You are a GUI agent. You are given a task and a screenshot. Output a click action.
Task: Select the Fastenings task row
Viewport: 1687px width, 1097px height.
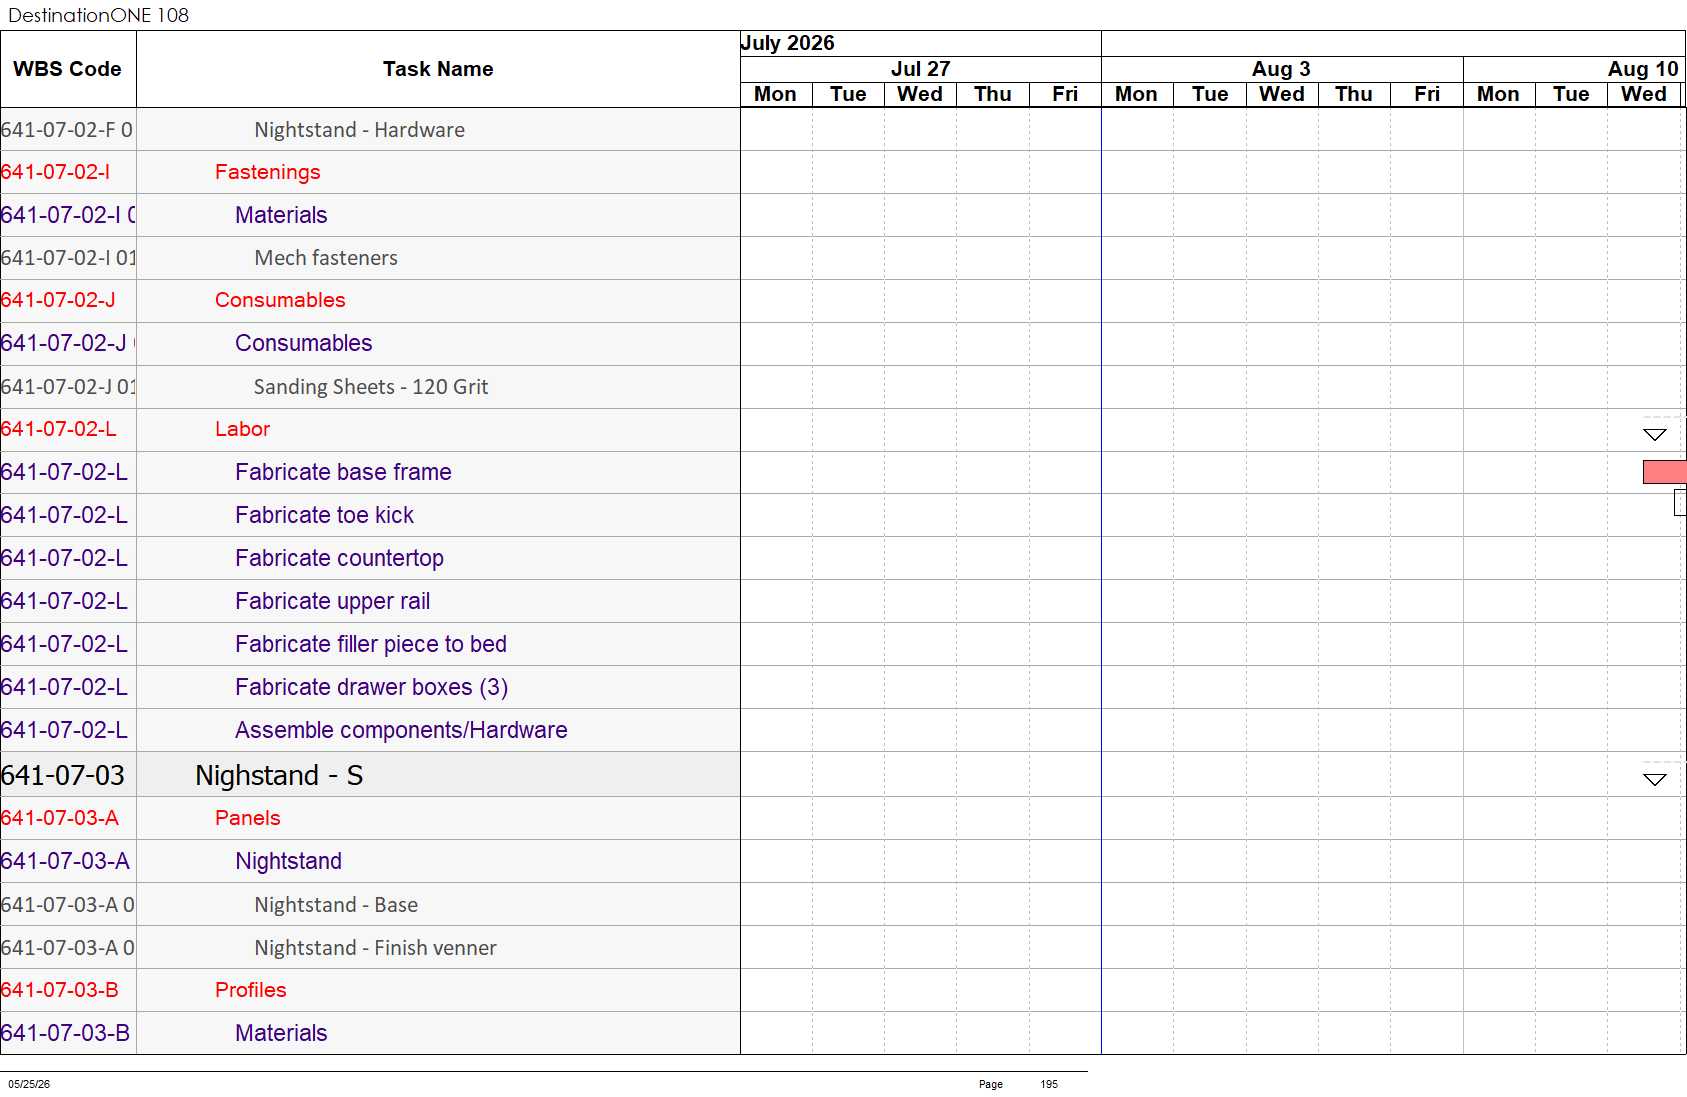coord(370,172)
